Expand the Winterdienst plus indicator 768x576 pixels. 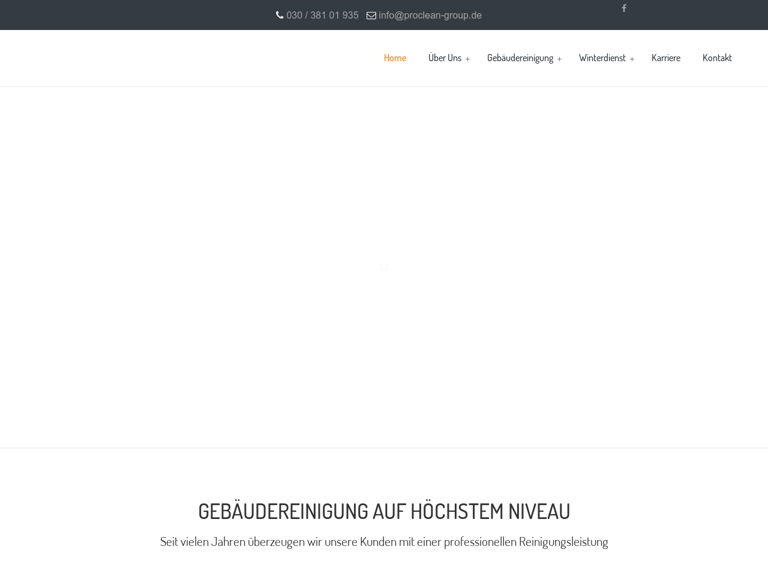(x=632, y=59)
